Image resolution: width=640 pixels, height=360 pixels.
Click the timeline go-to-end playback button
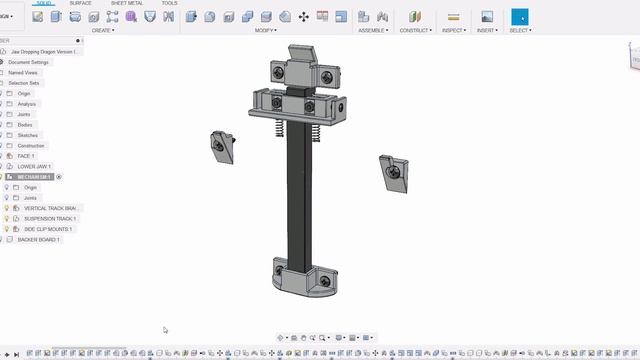(16, 355)
